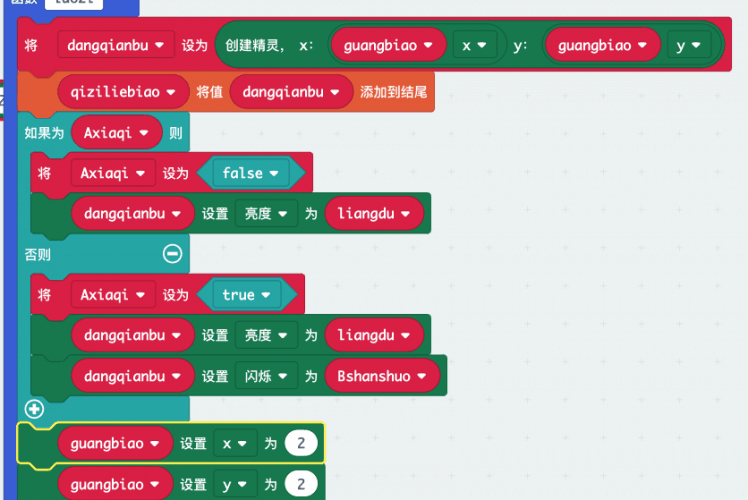The image size is (748, 500).
Task: Select the 创建精灵 block label
Action: (255, 45)
